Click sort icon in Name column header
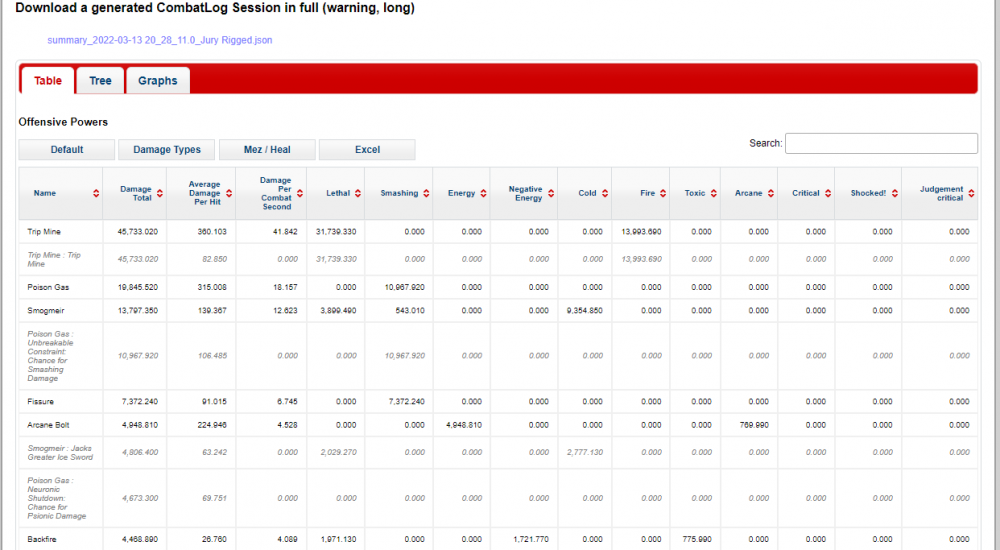This screenshot has height=550, width=1000. [x=96, y=194]
